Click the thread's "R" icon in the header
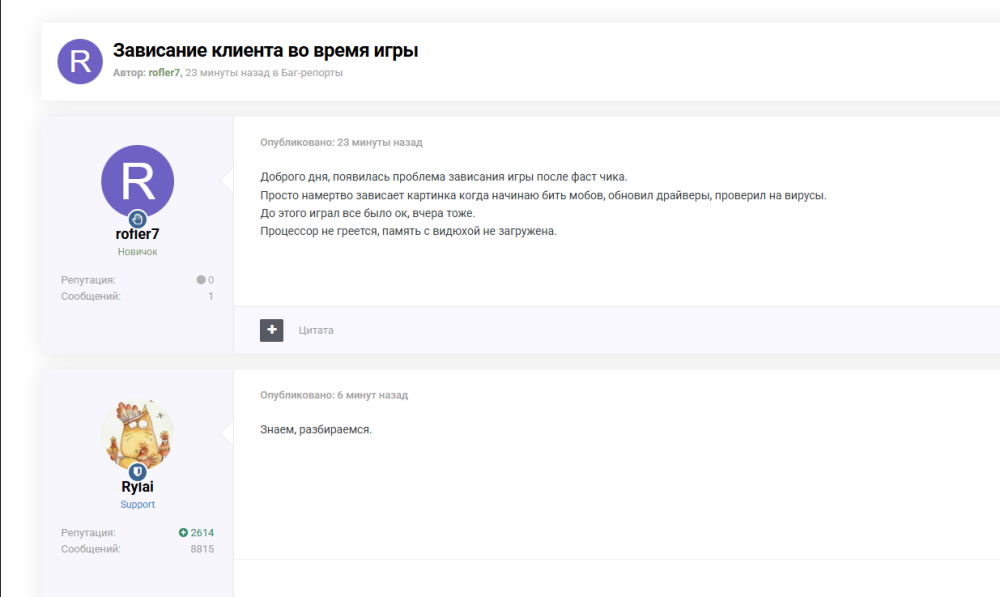The image size is (1000, 597). pyautogui.click(x=80, y=61)
